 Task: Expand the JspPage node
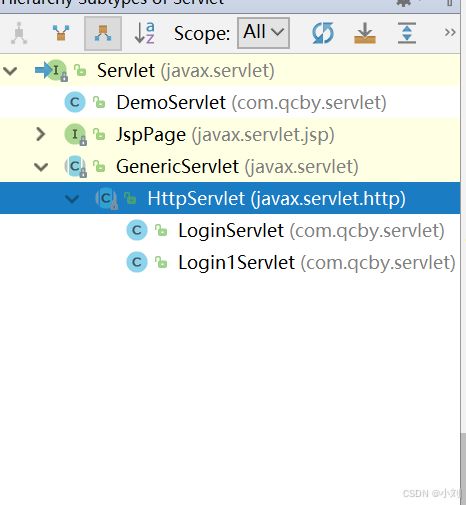coord(41,134)
